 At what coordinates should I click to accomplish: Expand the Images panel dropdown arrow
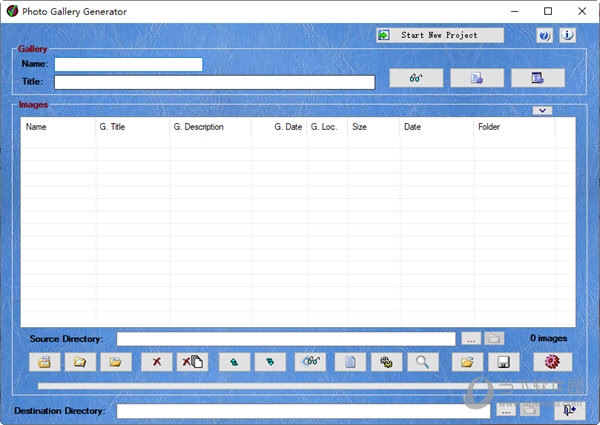tap(541, 110)
